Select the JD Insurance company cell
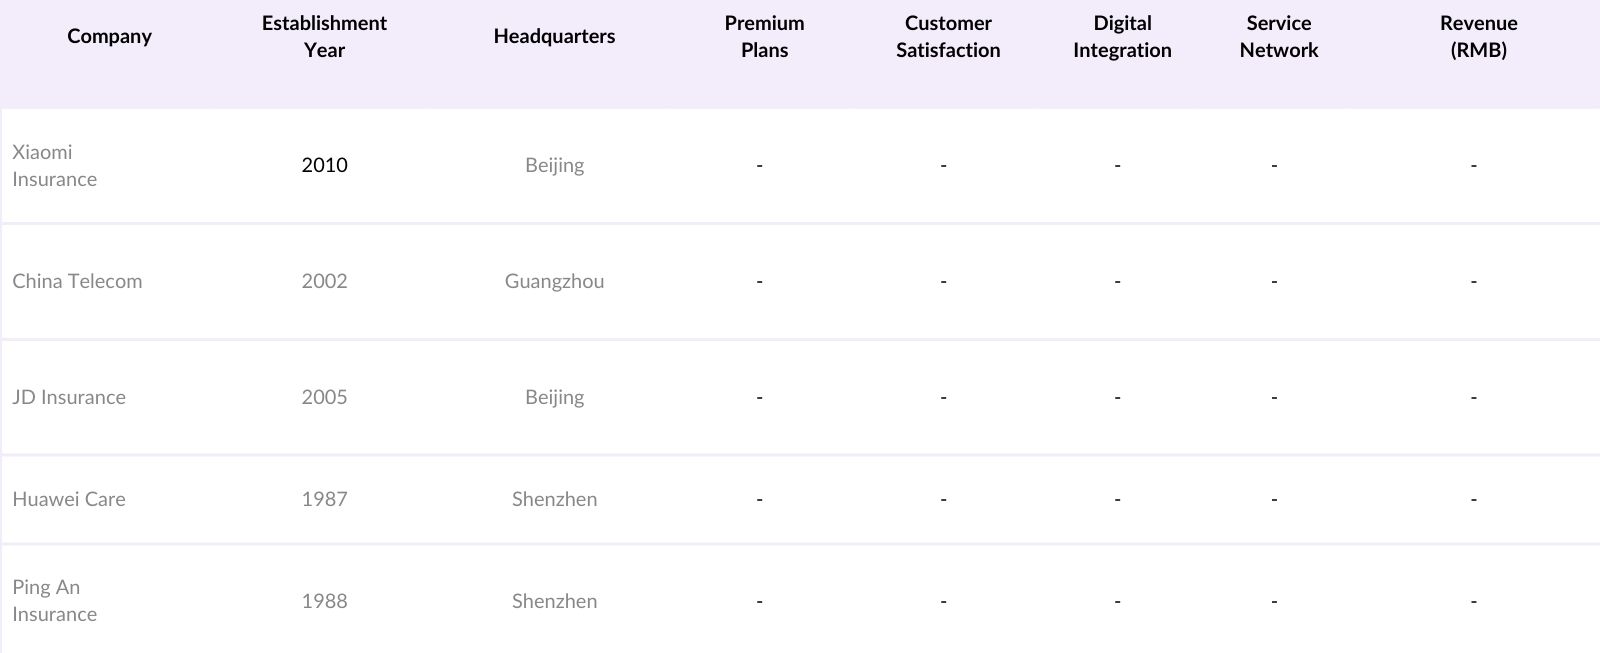The image size is (1600, 653). [69, 398]
